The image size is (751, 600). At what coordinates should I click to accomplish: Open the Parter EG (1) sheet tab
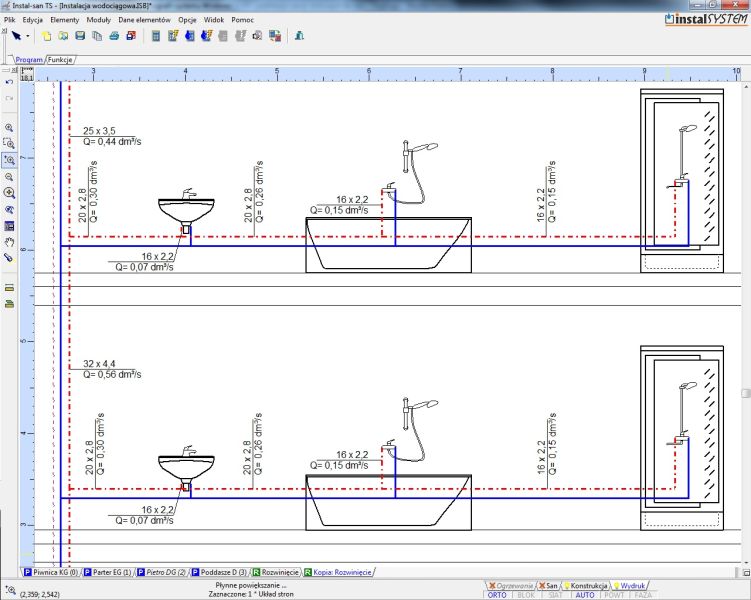pyautogui.click(x=111, y=572)
